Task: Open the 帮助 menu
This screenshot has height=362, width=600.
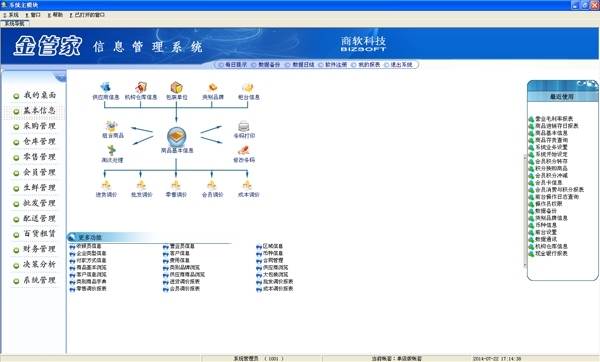Action: [x=55, y=15]
